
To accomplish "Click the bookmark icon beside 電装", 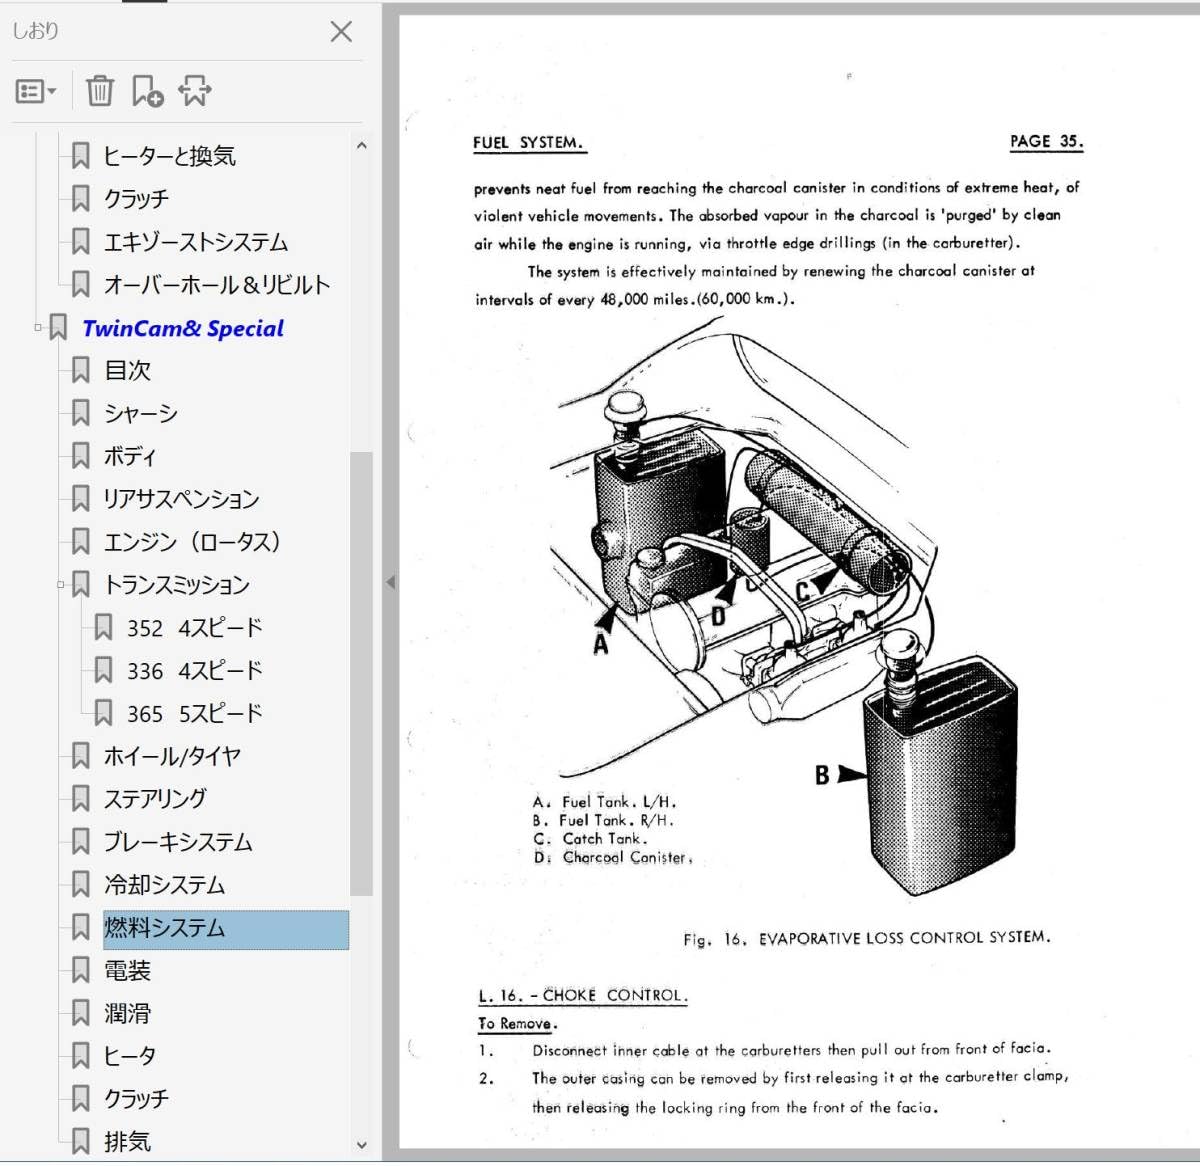I will pyautogui.click(x=81, y=970).
